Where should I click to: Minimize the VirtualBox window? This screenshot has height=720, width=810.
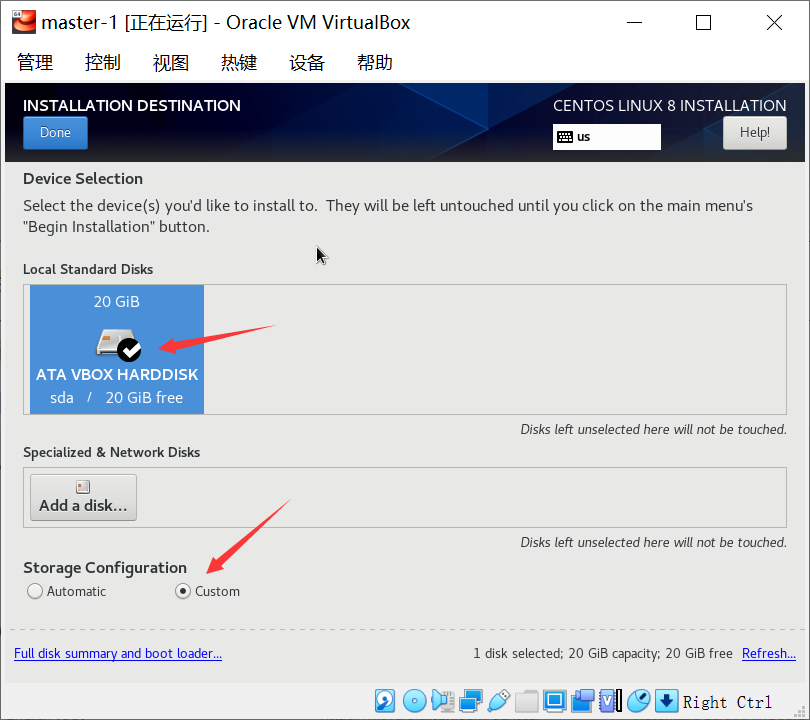tap(634, 23)
